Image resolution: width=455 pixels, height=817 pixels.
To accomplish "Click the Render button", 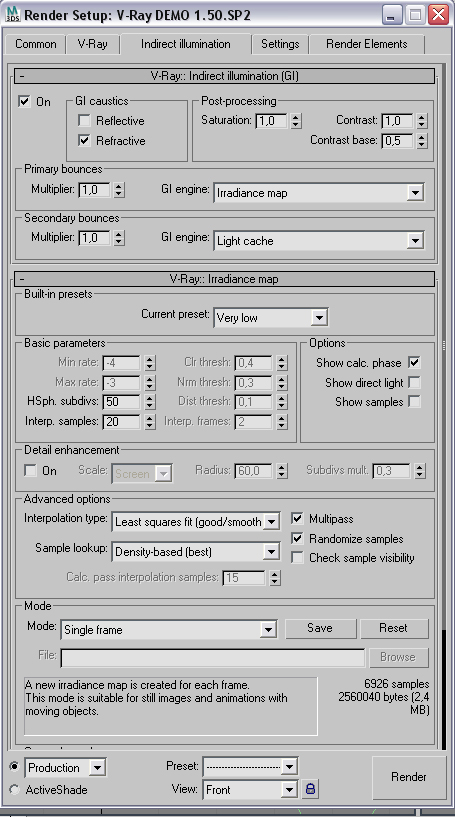I will coord(409,777).
